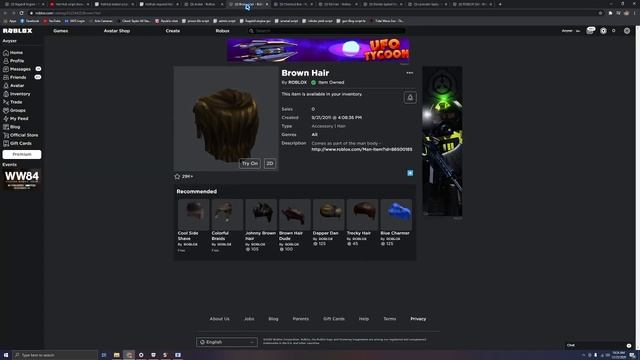Open the YouTube bookmark in the bookmarks bar

52,21
